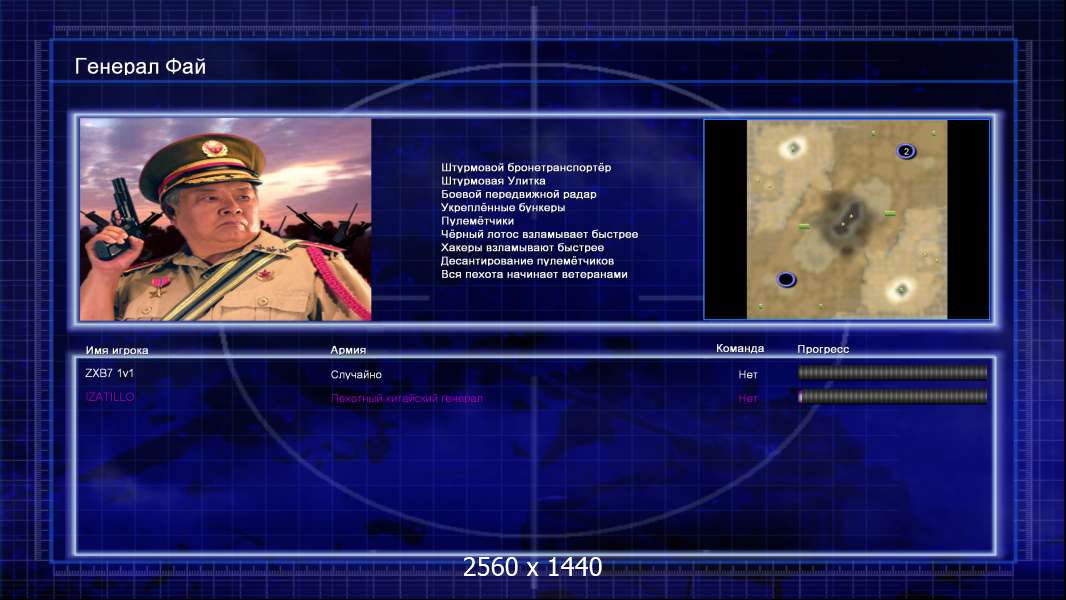
Task: Click army value 'Пехотный китайский генерал'
Action: pyautogui.click(x=407, y=398)
